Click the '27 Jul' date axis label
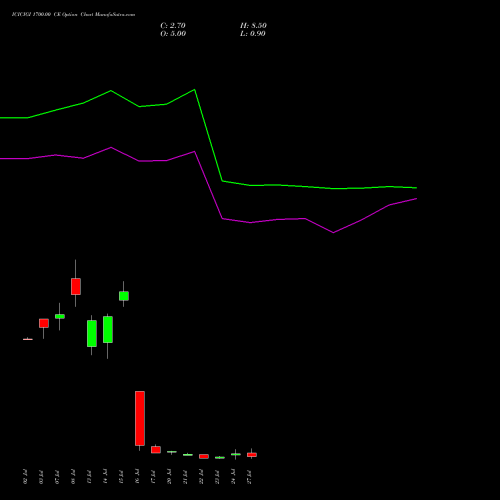Screen dimensions: 500x500 click(249, 477)
